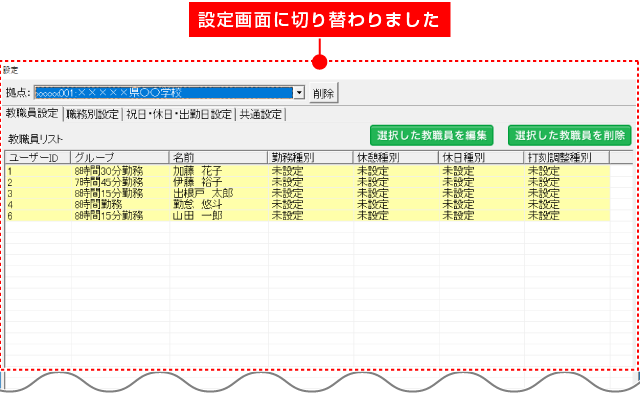Select the row for 加藤 花子
Image resolution: width=640 pixels, height=394 pixels.
pos(308,171)
